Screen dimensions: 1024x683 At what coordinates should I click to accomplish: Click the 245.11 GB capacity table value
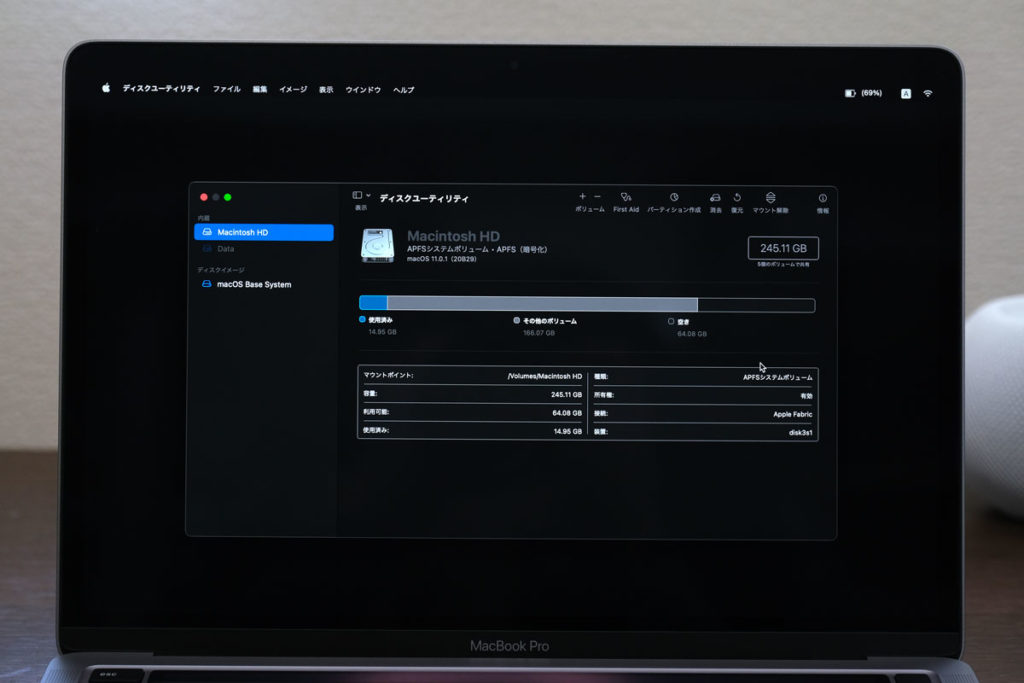click(x=566, y=394)
